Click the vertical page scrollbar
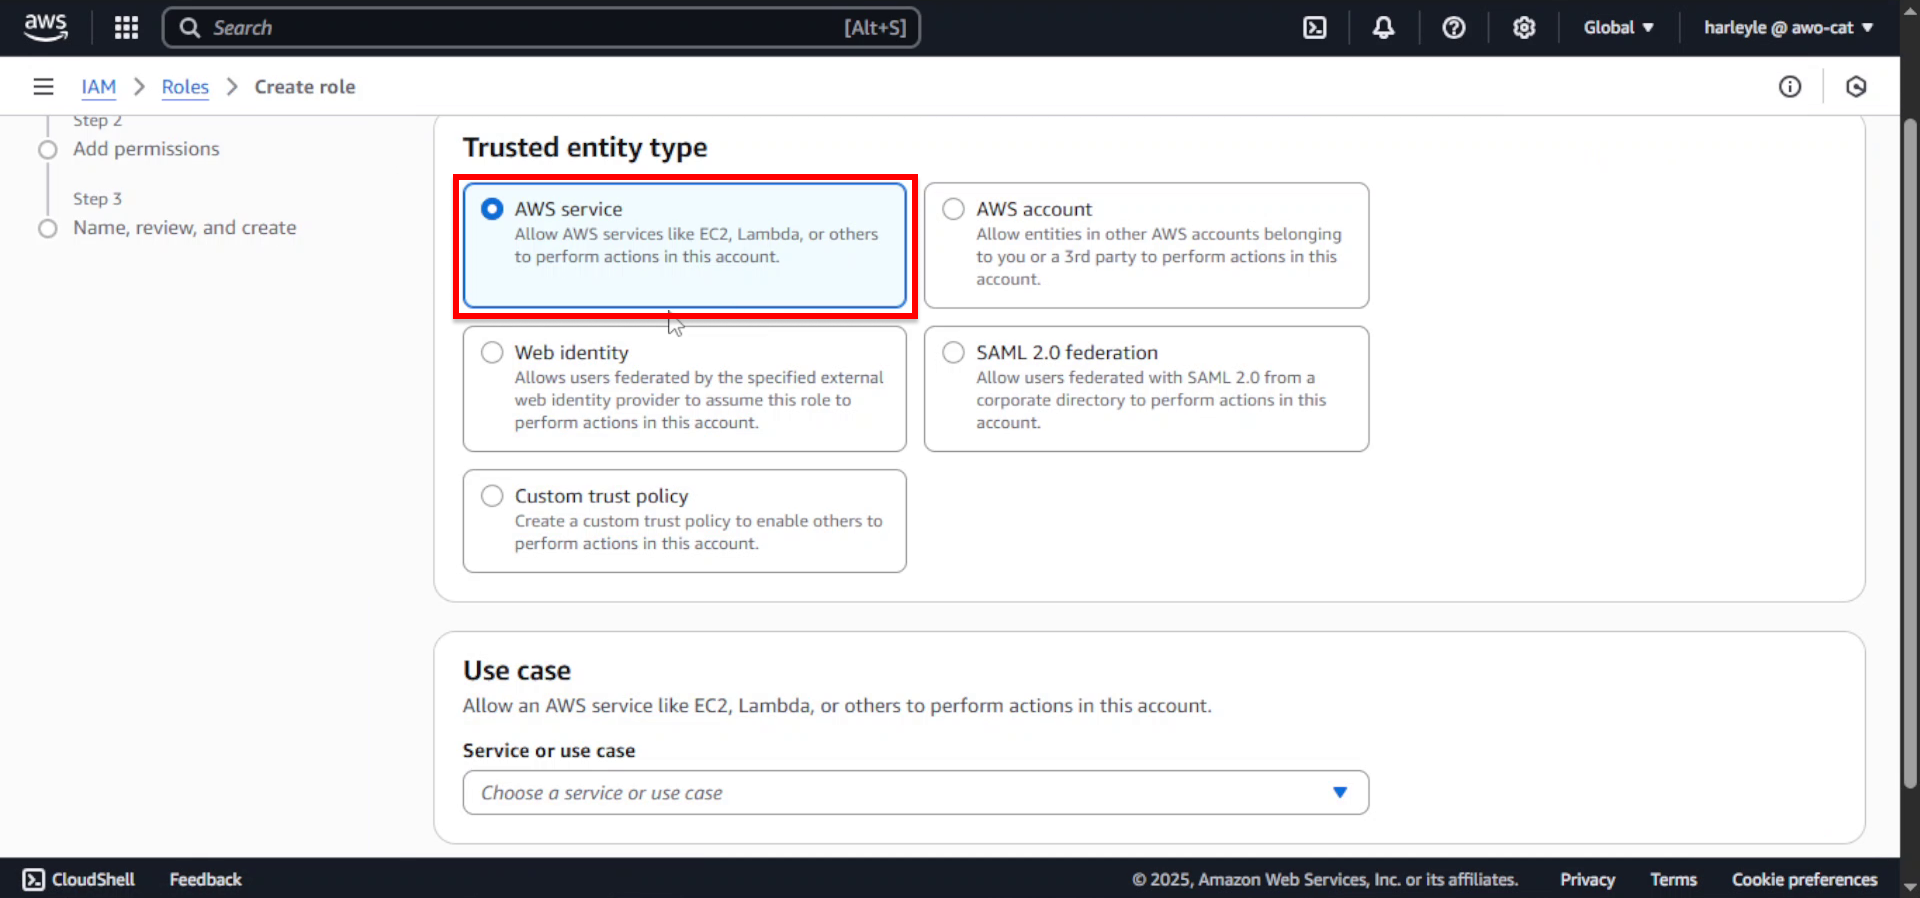The image size is (1920, 898). (x=1910, y=455)
